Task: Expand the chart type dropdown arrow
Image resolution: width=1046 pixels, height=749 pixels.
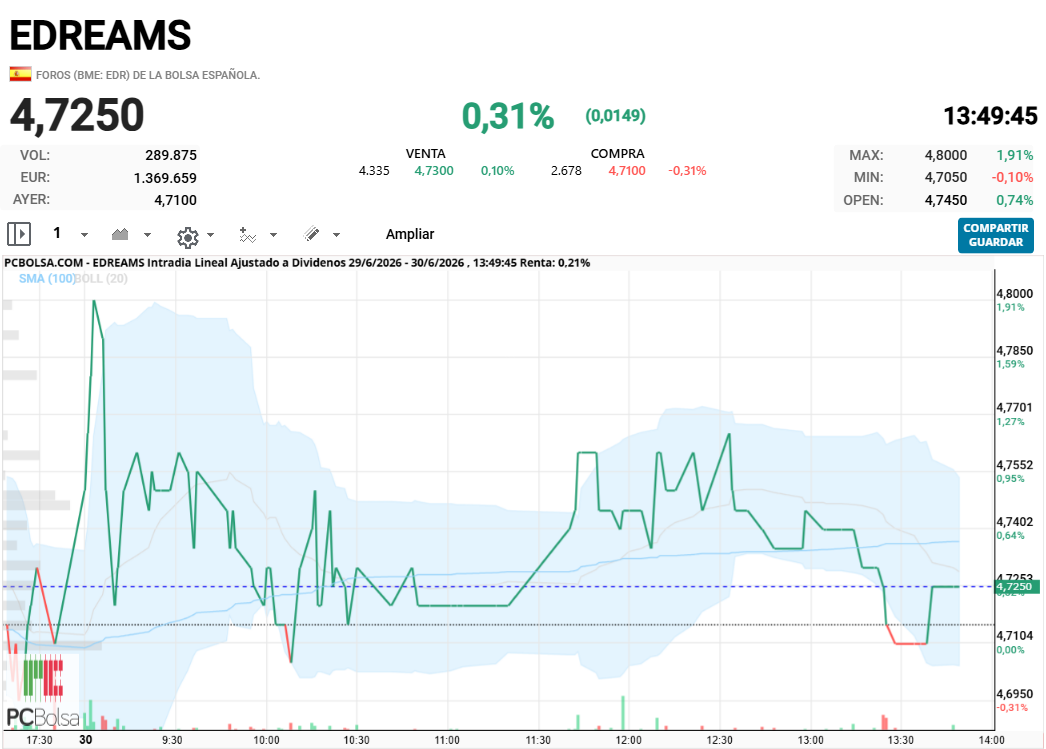Action: tap(147, 235)
